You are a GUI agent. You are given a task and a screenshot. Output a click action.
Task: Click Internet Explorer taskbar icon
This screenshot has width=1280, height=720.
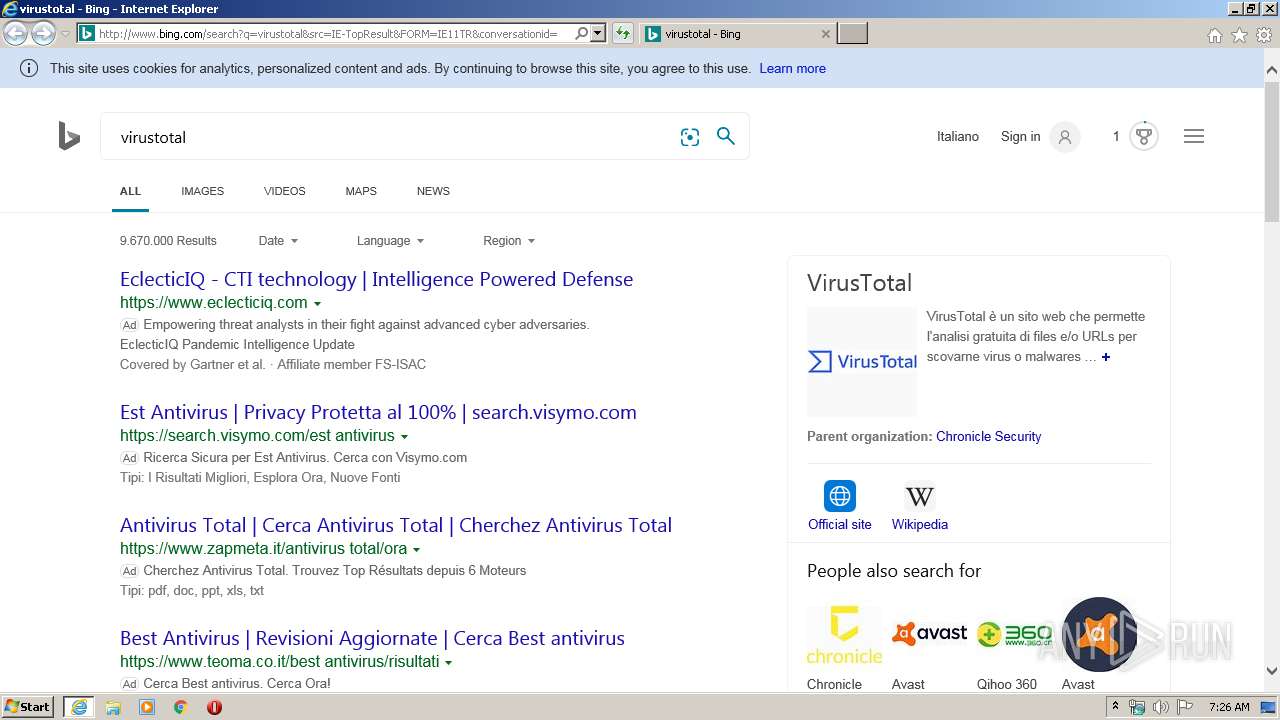tap(79, 707)
